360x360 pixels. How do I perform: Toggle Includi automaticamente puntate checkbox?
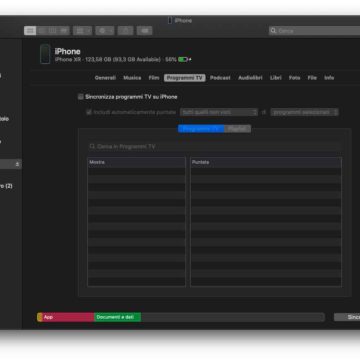click(x=89, y=112)
